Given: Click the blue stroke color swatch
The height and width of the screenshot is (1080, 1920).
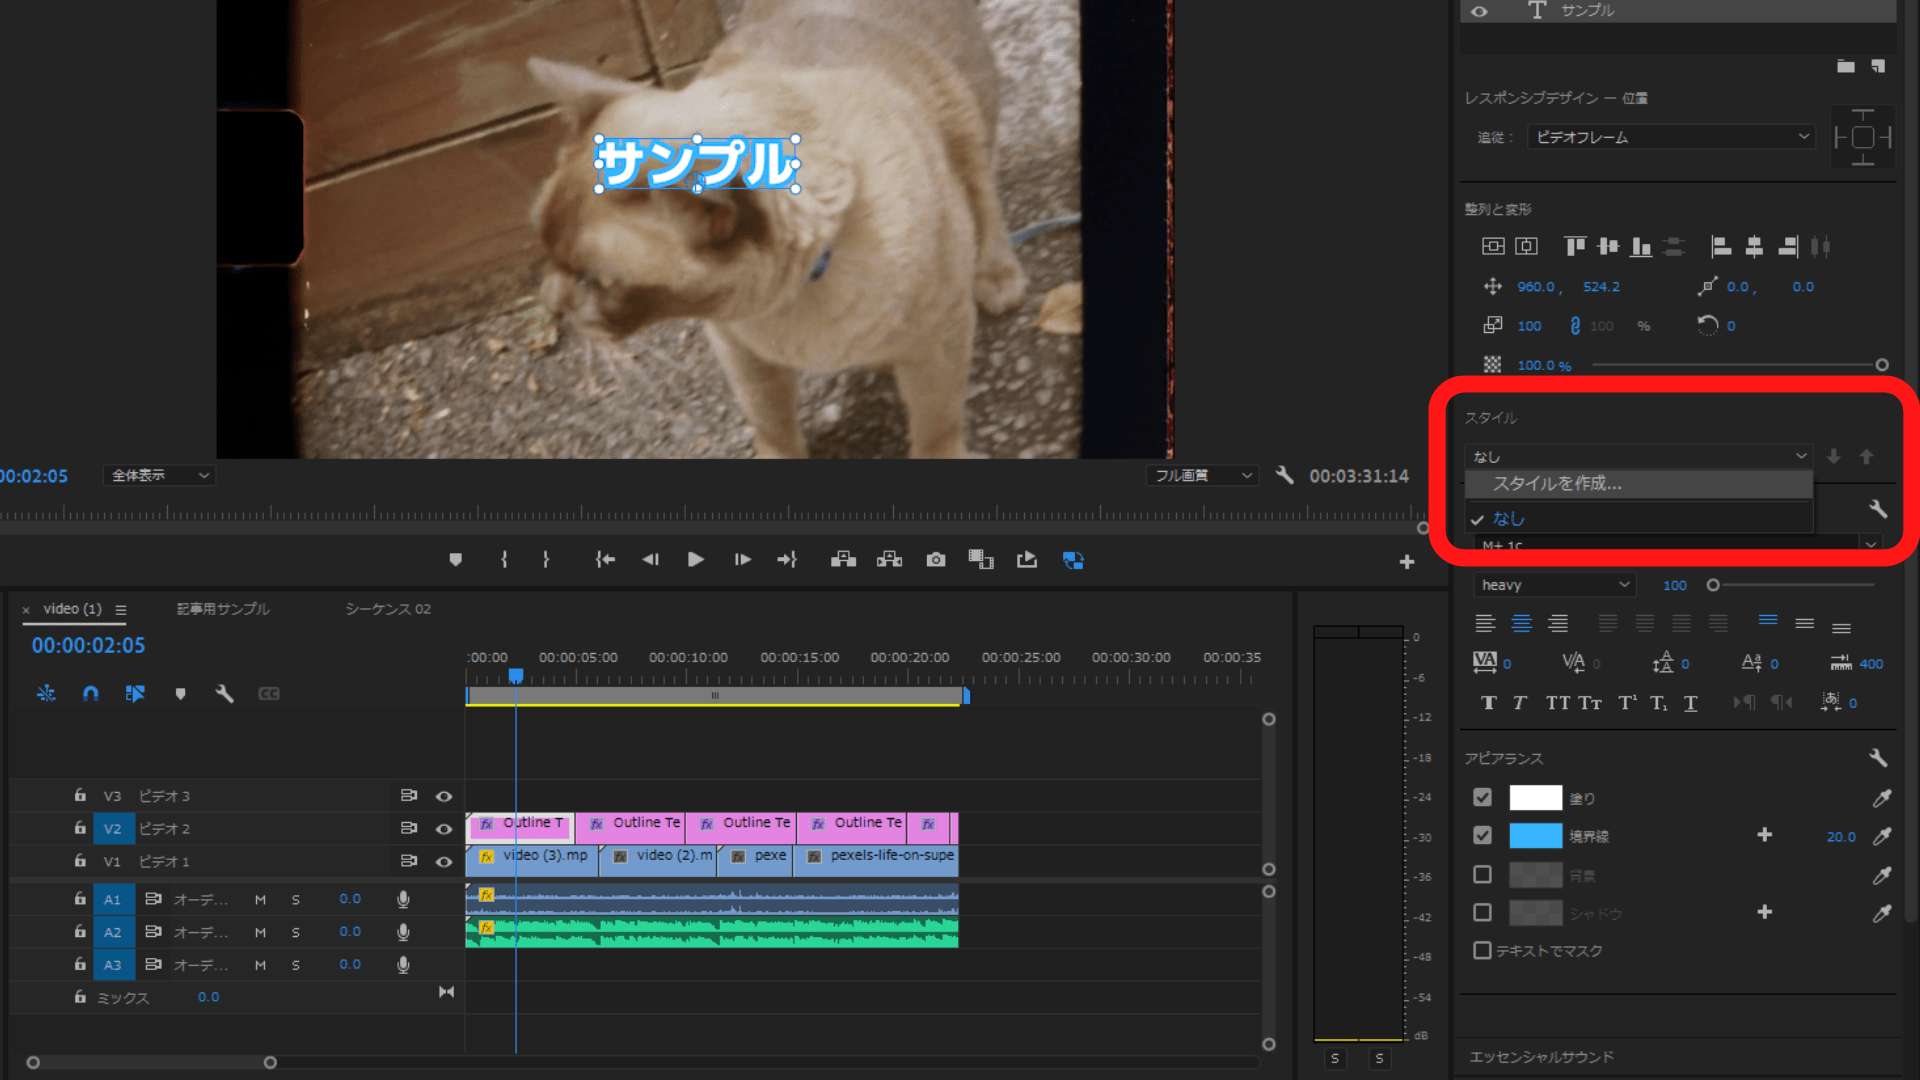Looking at the screenshot, I should coord(1535,836).
